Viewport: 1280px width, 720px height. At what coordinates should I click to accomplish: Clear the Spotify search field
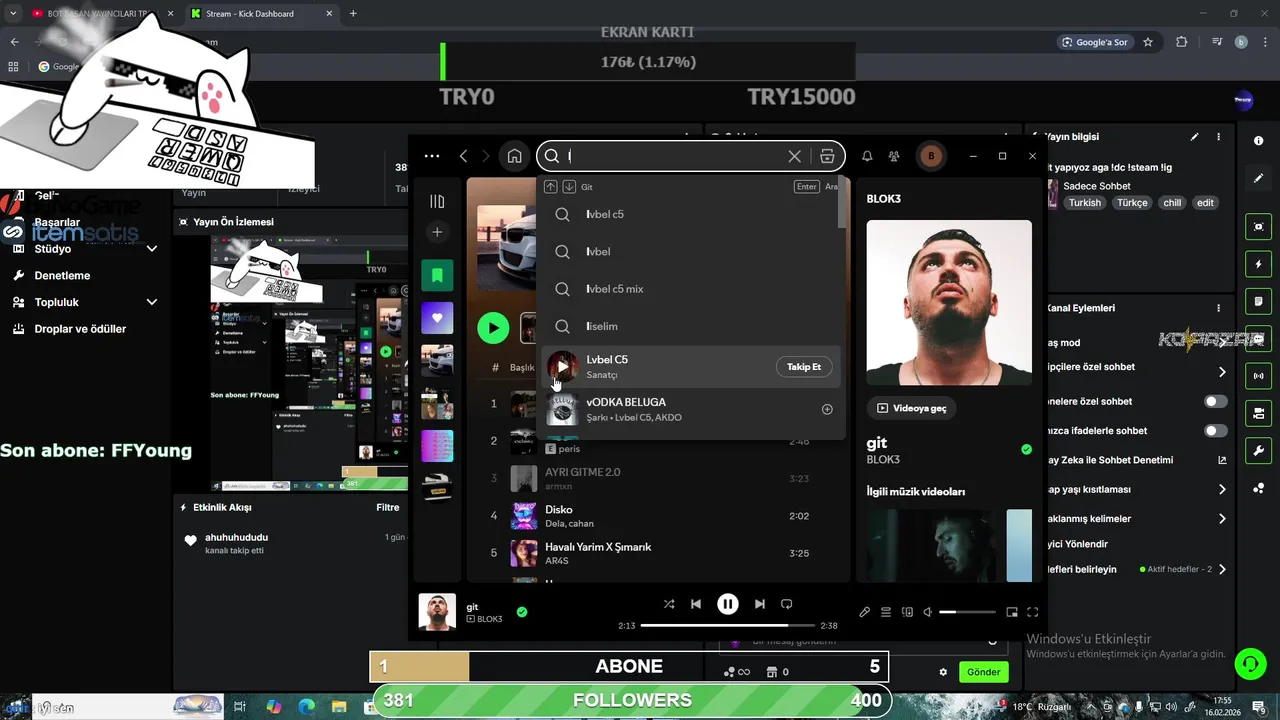(x=795, y=156)
